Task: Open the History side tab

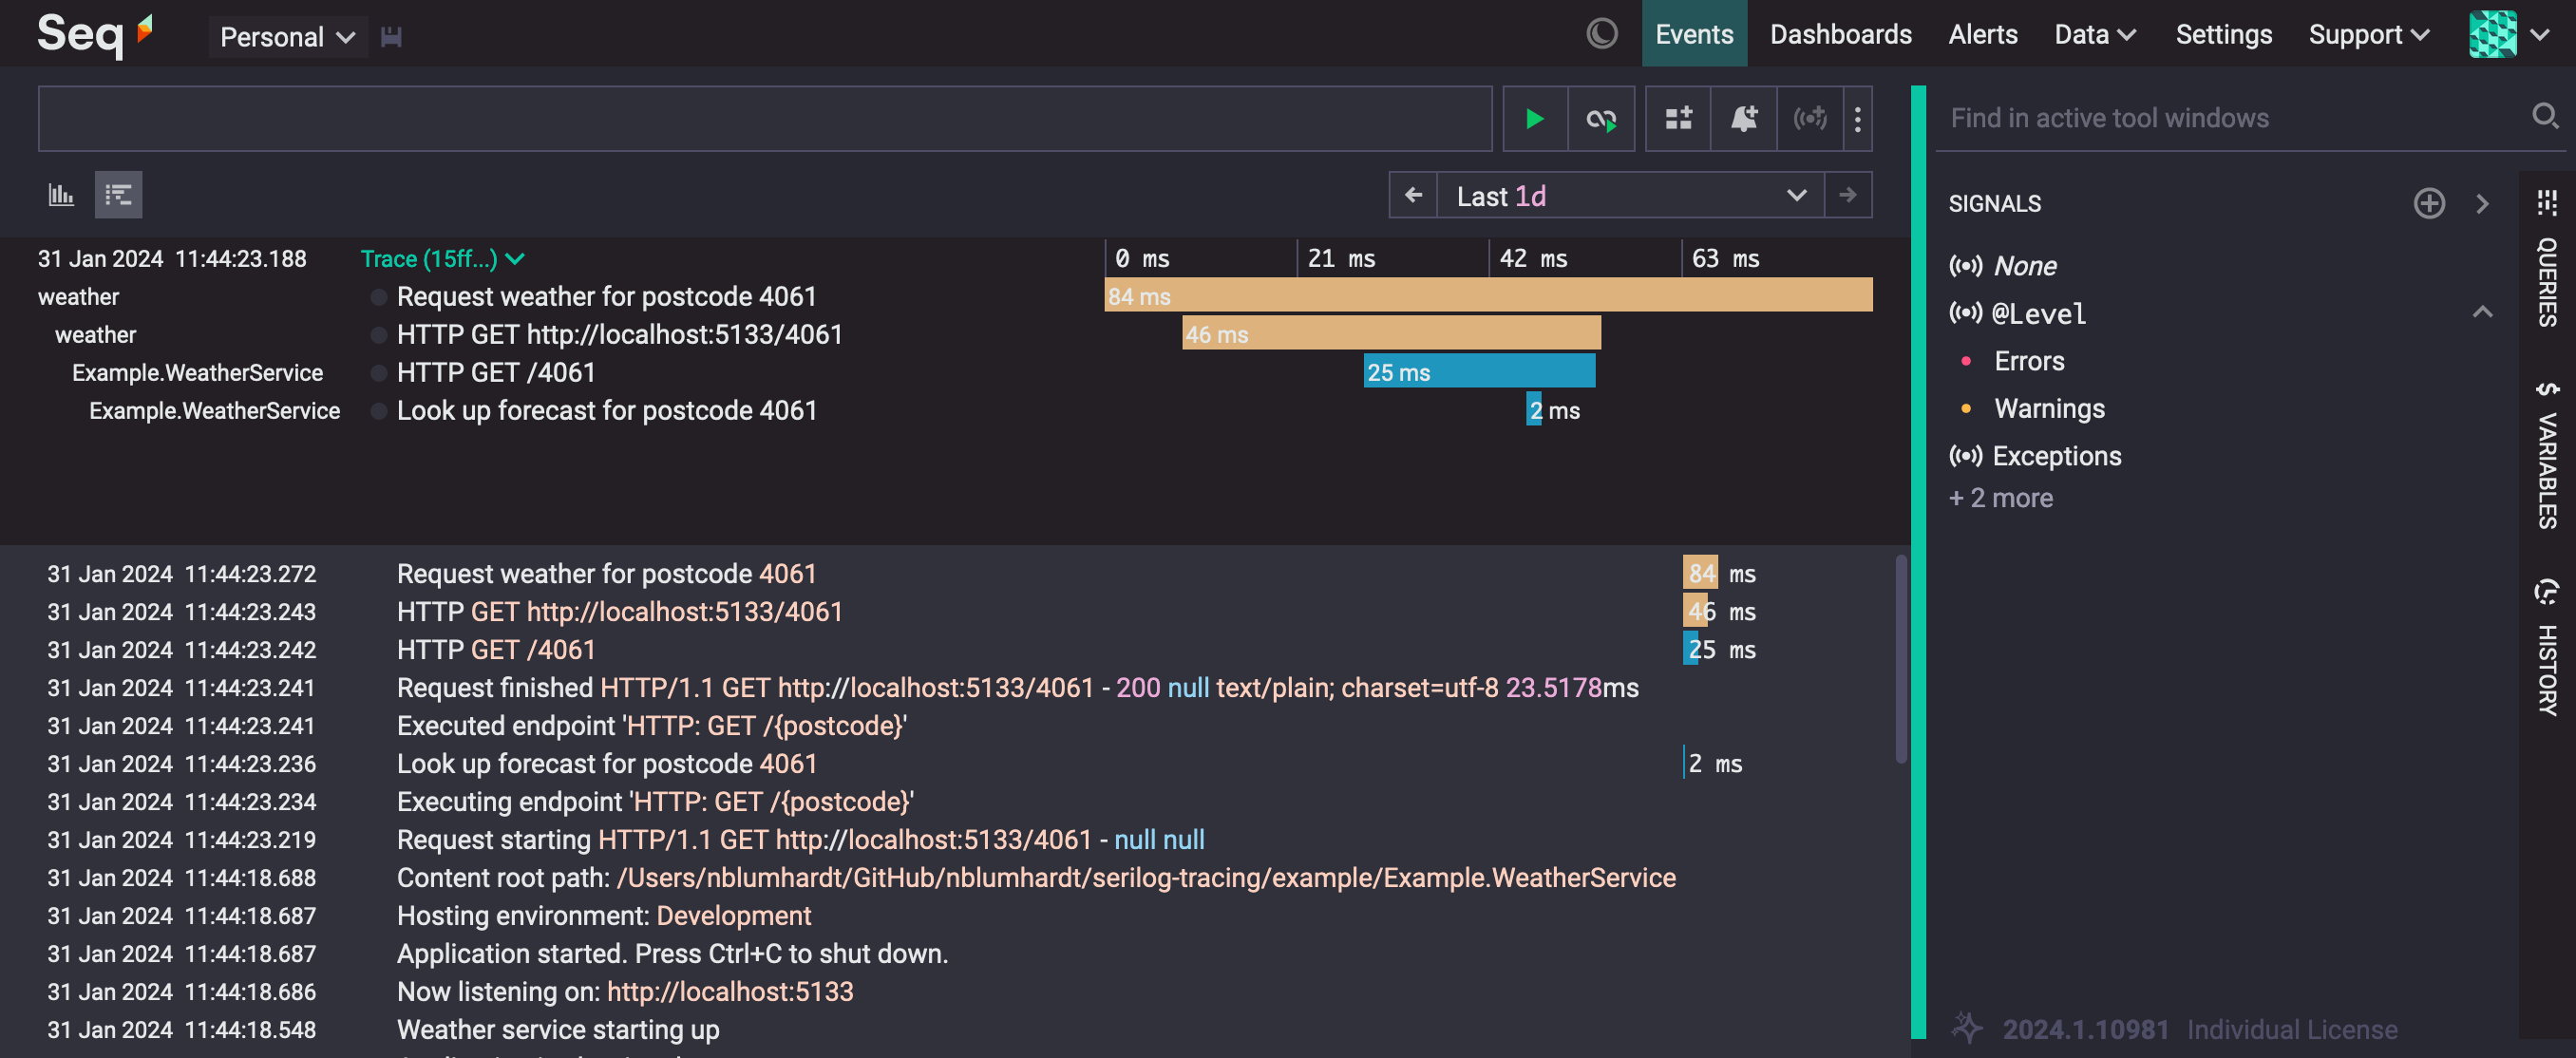Action: (x=2546, y=646)
